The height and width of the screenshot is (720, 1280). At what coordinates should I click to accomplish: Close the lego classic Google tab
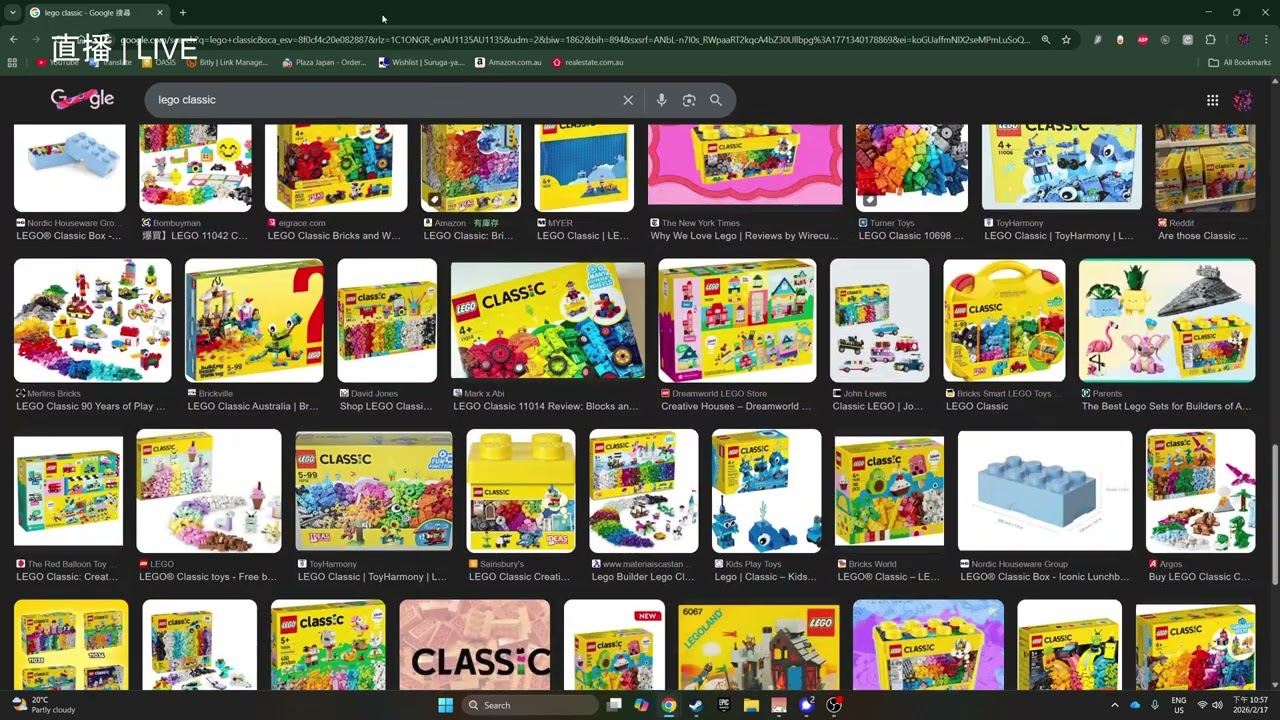tap(160, 13)
